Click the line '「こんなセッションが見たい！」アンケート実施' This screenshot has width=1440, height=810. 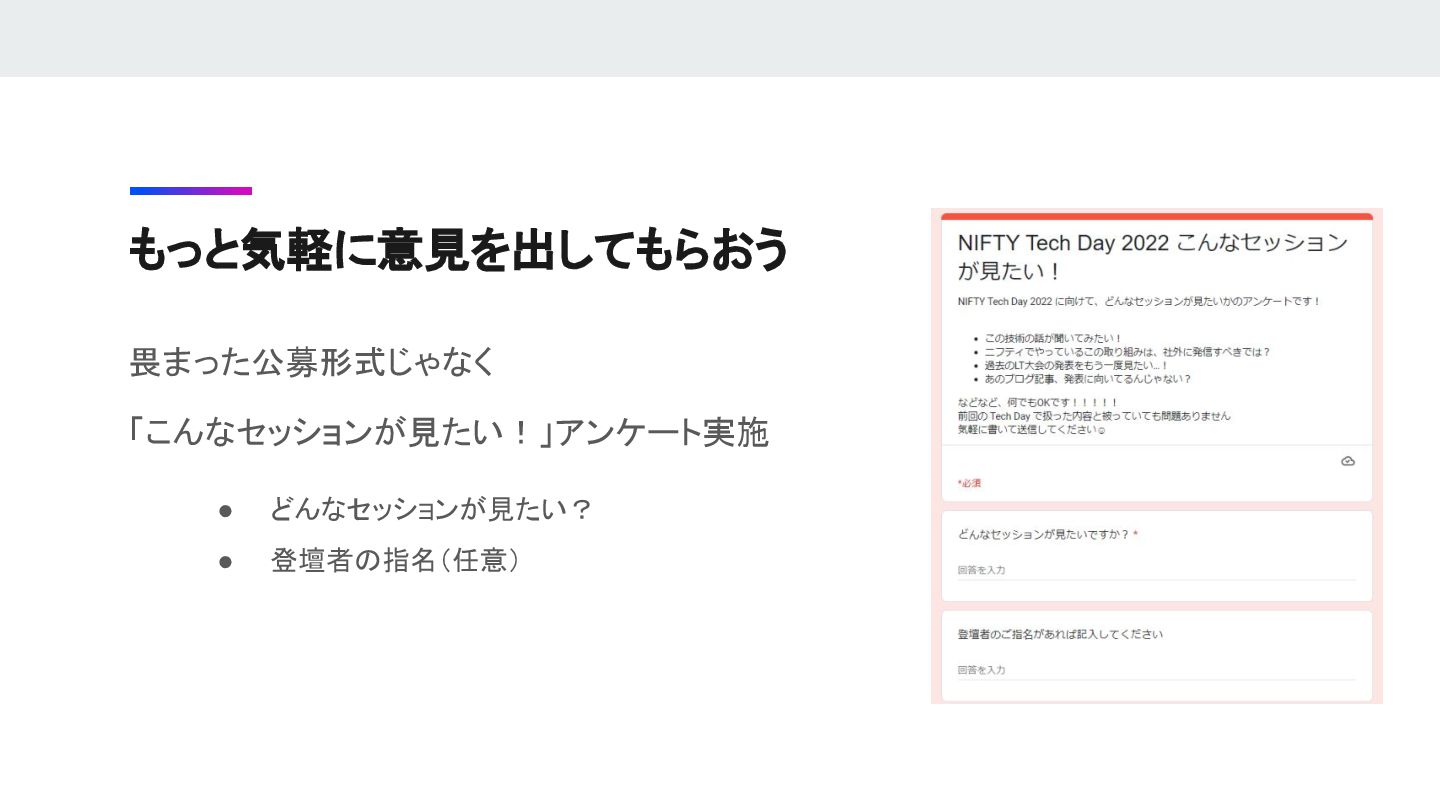point(449,433)
